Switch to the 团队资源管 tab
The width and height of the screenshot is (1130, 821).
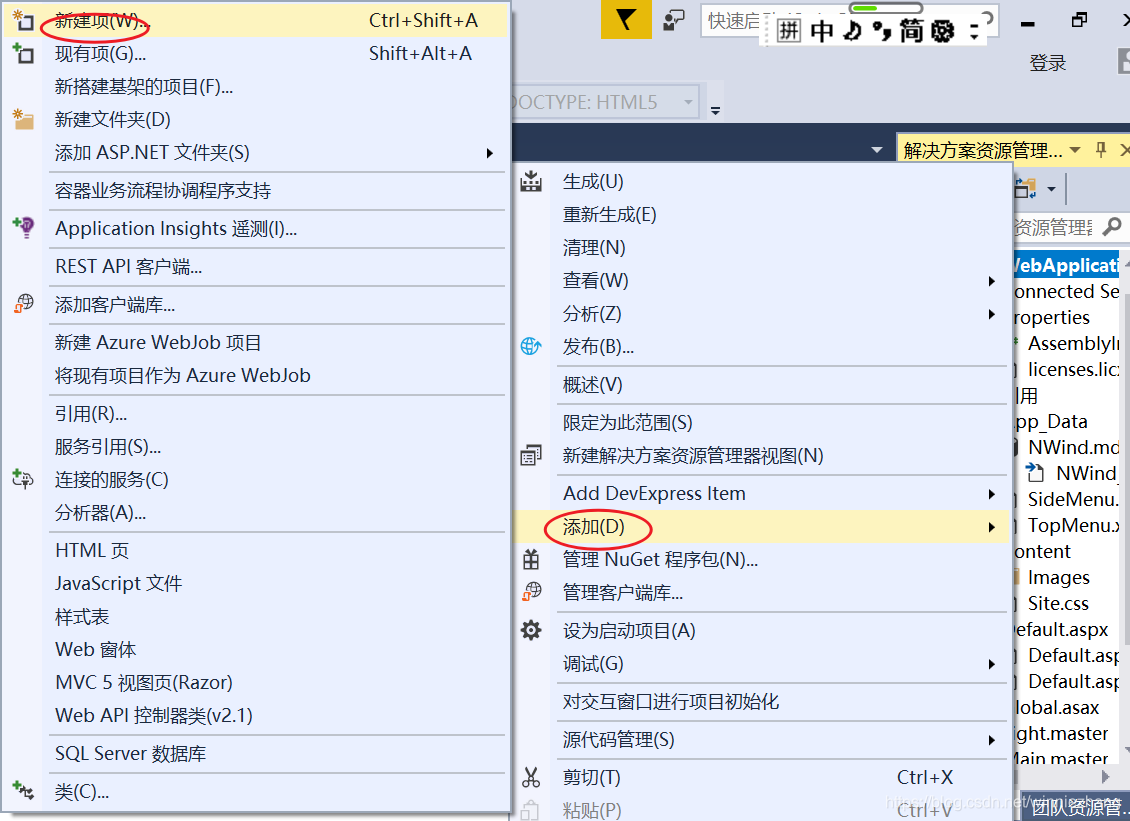click(1075, 807)
